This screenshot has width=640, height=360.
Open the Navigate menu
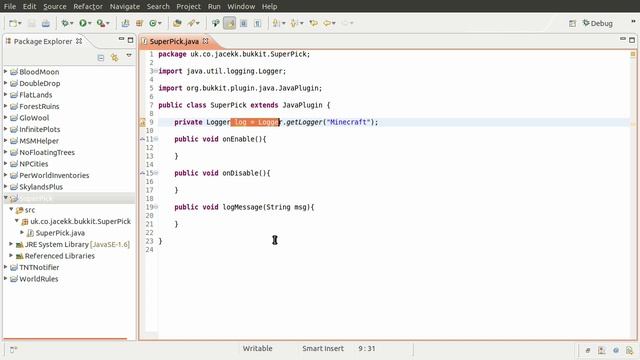tap(124, 7)
